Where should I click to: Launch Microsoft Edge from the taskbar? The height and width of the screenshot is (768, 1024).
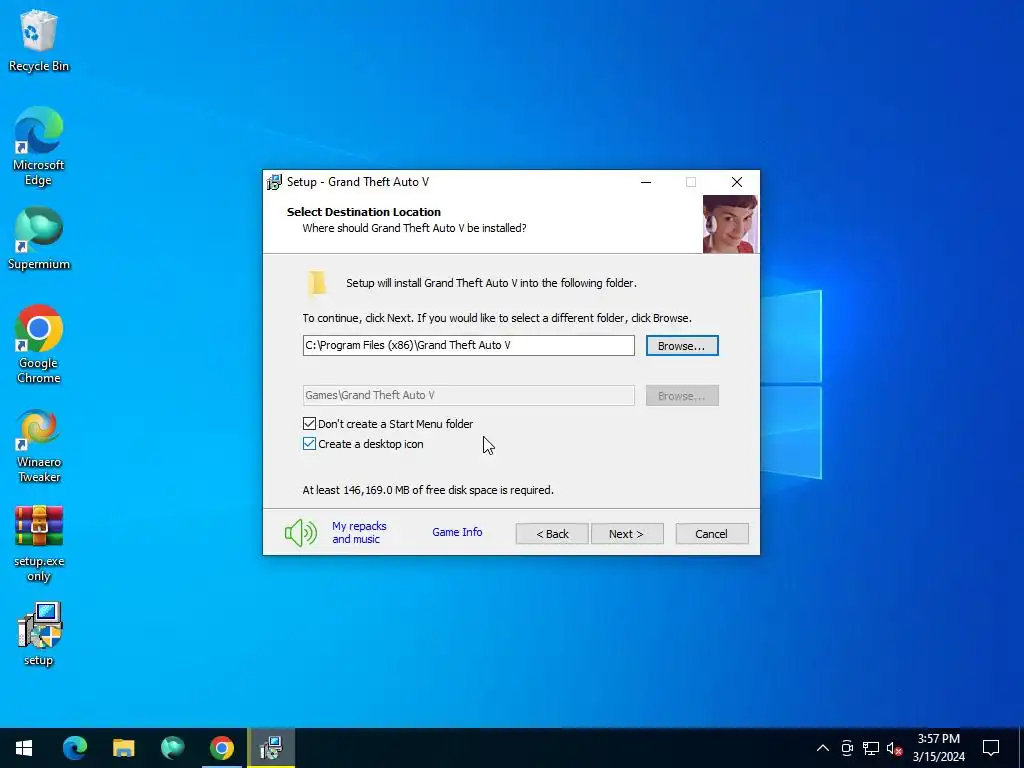click(74, 748)
